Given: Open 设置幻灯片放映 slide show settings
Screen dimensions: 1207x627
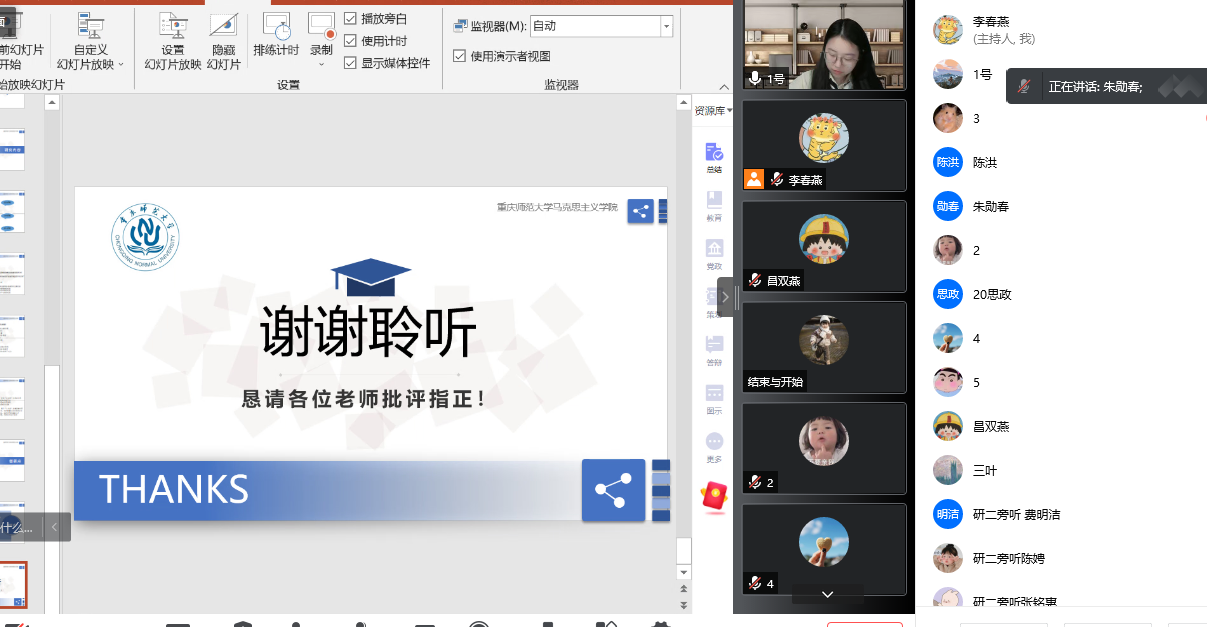Looking at the screenshot, I should [x=172, y=40].
